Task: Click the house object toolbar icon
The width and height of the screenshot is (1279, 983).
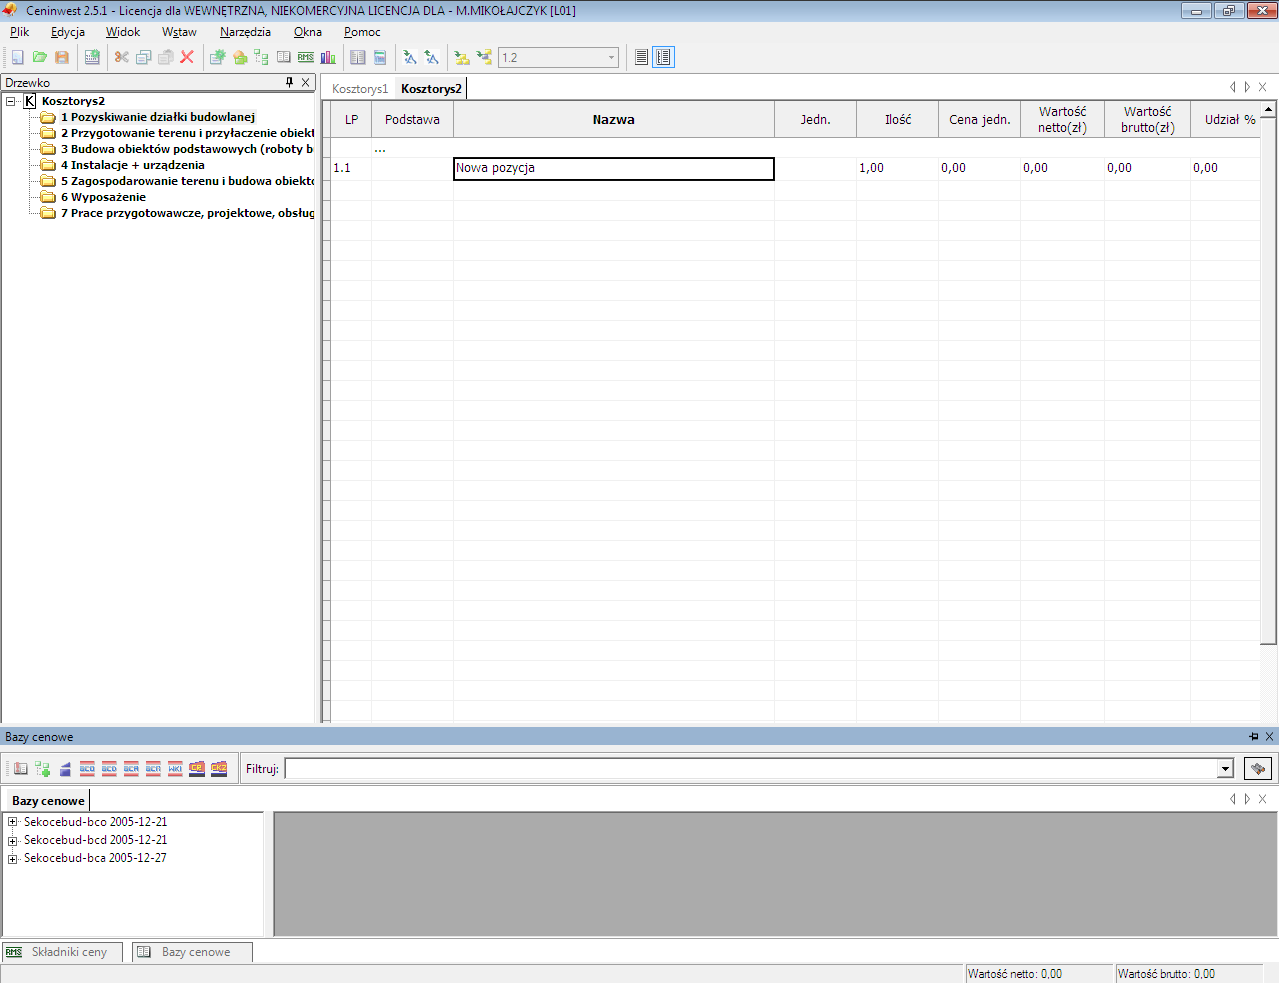Action: 240,58
